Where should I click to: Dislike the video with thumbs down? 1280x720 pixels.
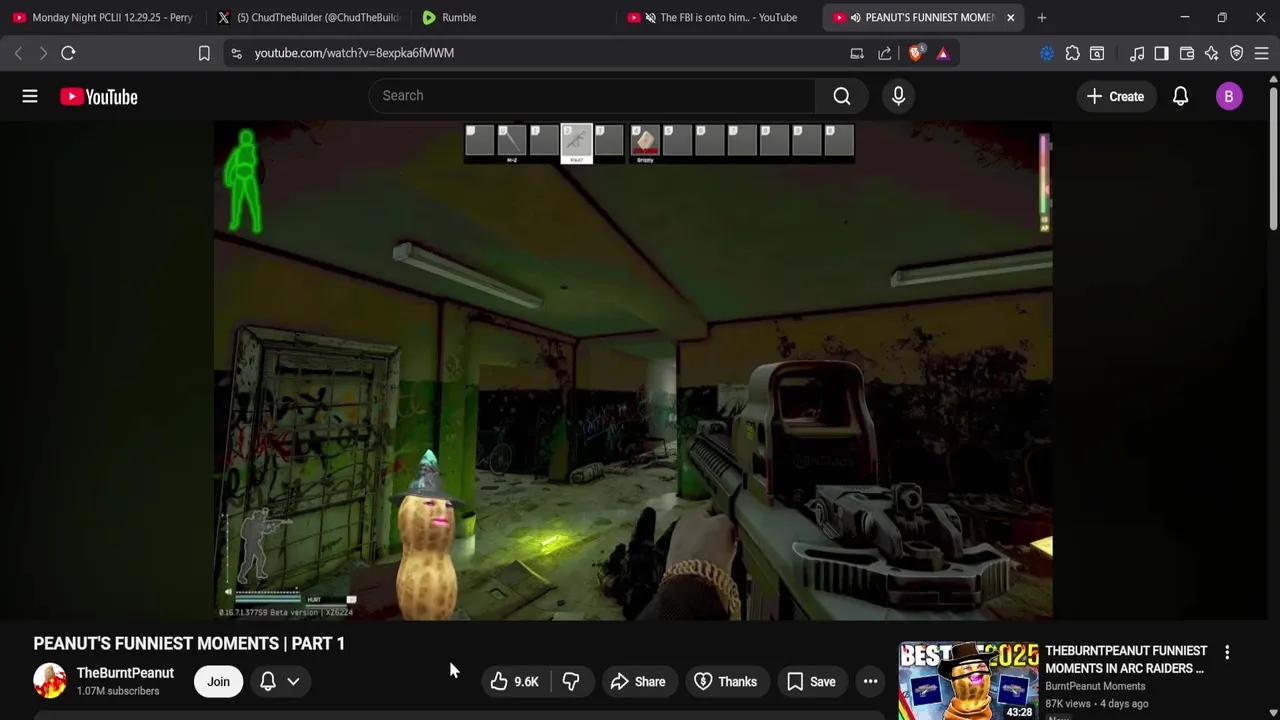click(x=571, y=681)
